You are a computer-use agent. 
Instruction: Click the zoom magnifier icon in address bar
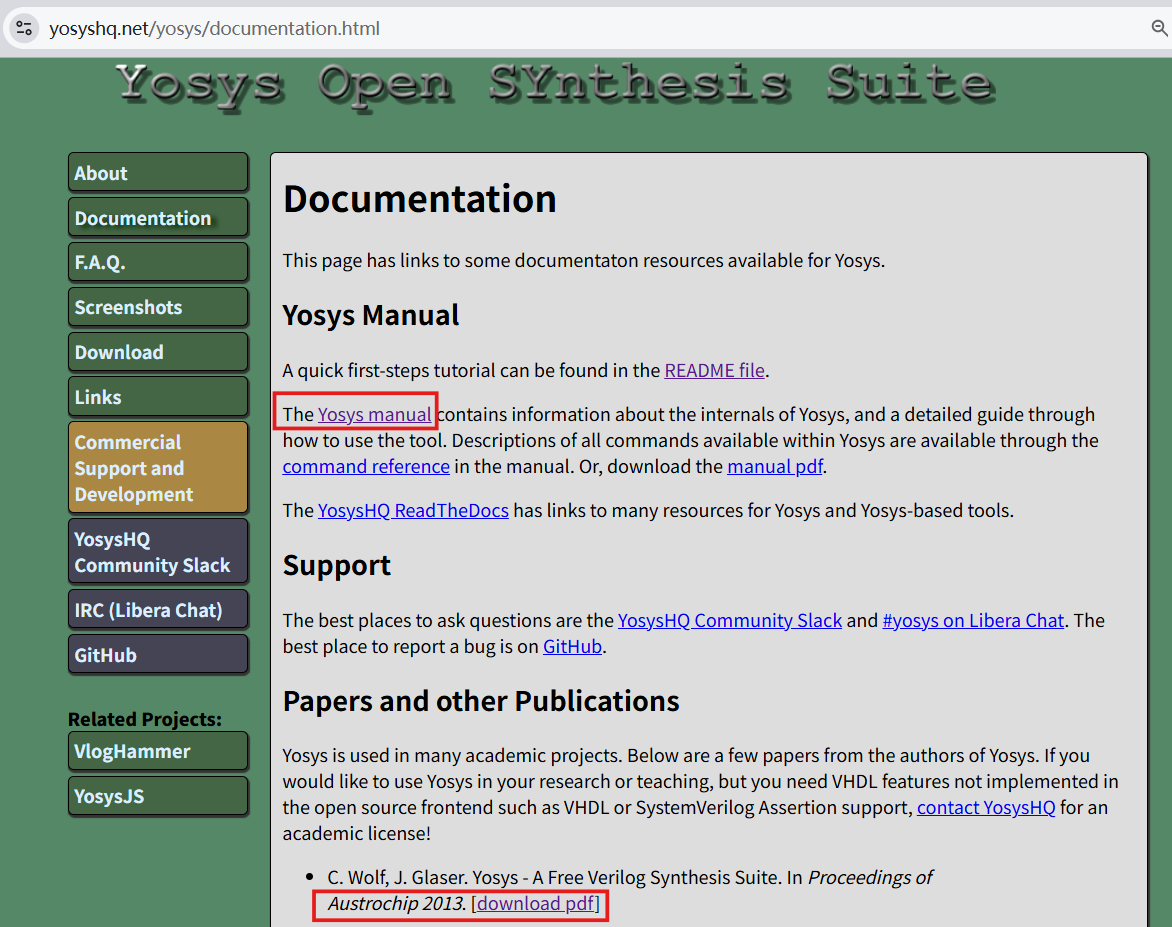(x=1159, y=28)
